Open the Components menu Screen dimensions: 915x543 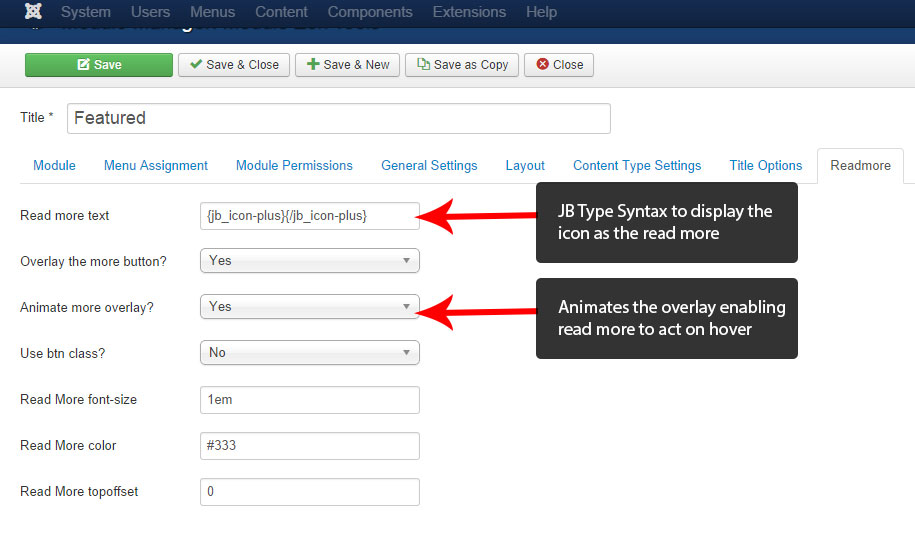pyautogui.click(x=370, y=12)
